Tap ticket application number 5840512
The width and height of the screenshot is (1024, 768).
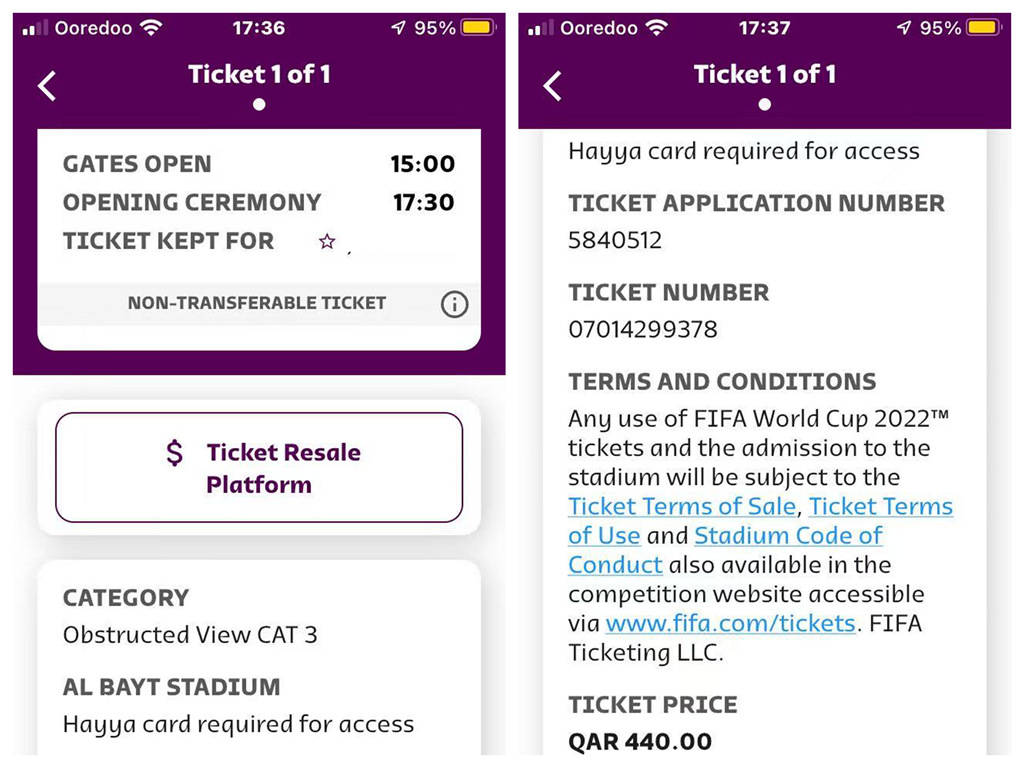615,240
